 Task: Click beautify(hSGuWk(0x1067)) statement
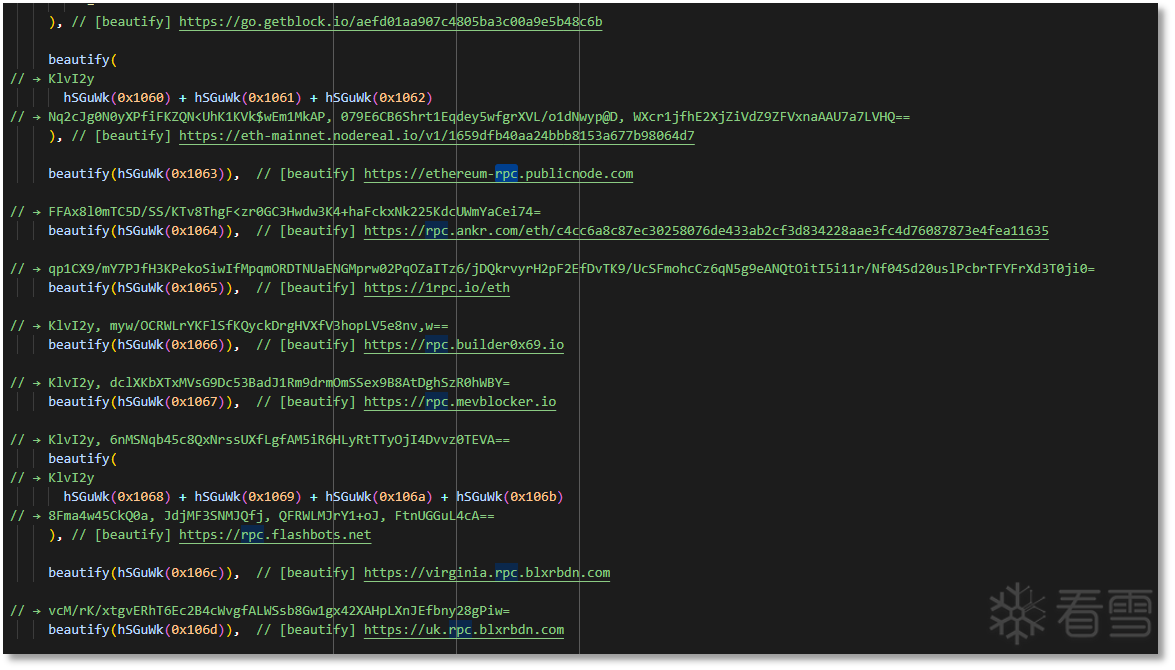(144, 402)
